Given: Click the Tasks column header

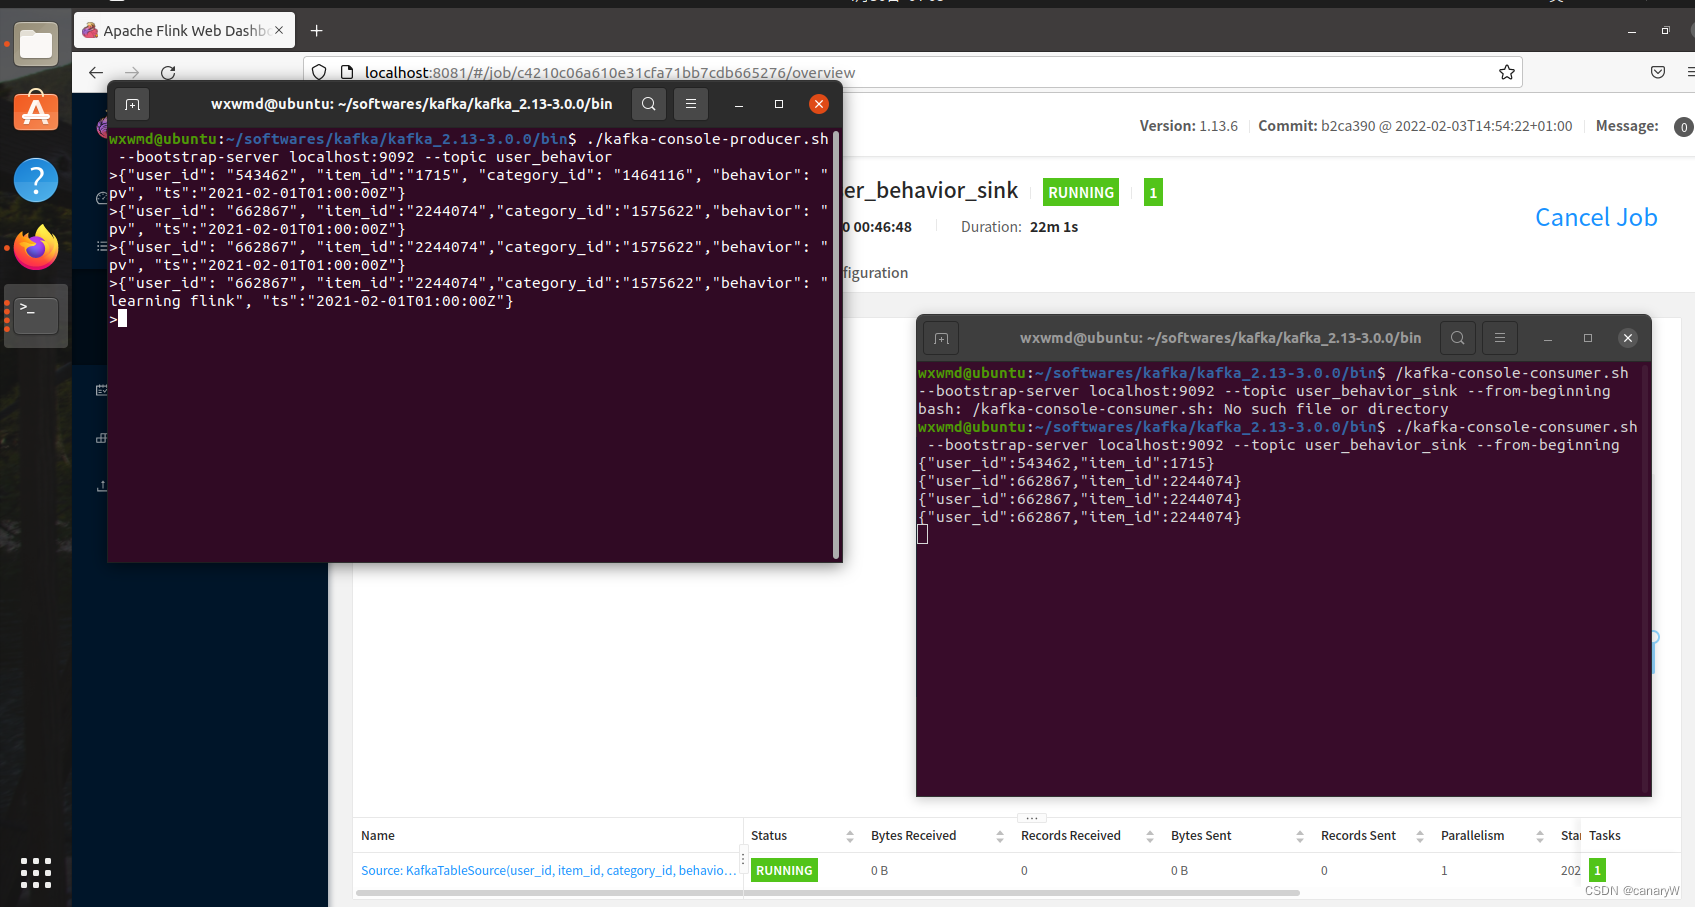Looking at the screenshot, I should point(1605,835).
